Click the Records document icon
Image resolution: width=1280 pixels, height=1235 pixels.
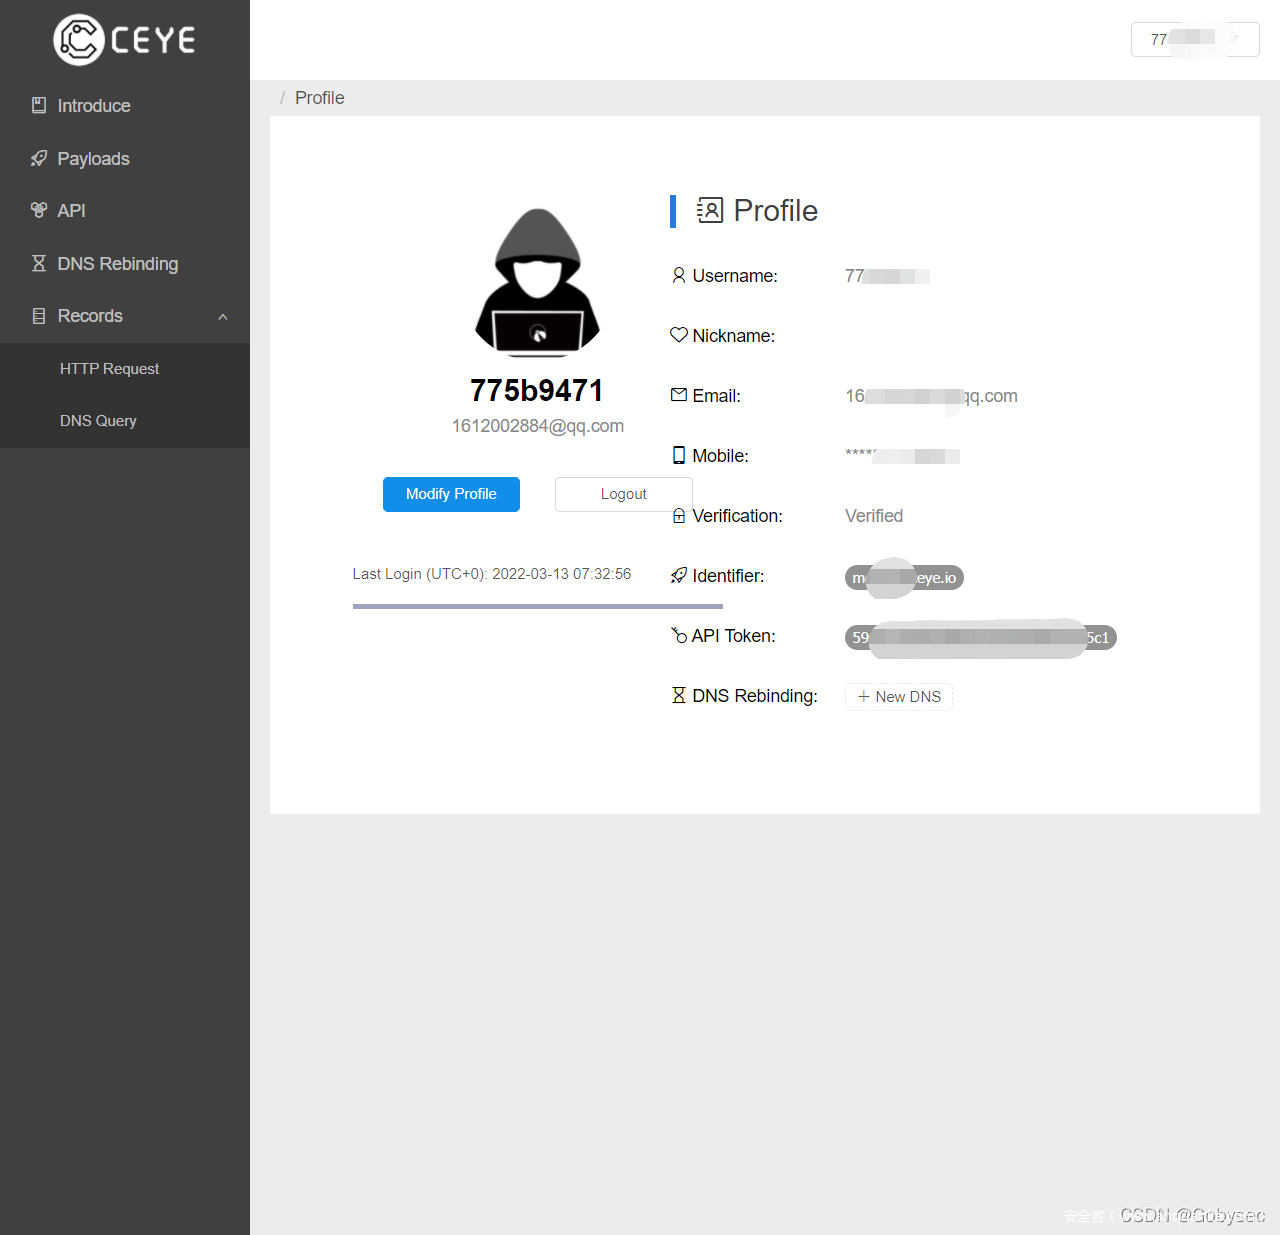point(39,316)
